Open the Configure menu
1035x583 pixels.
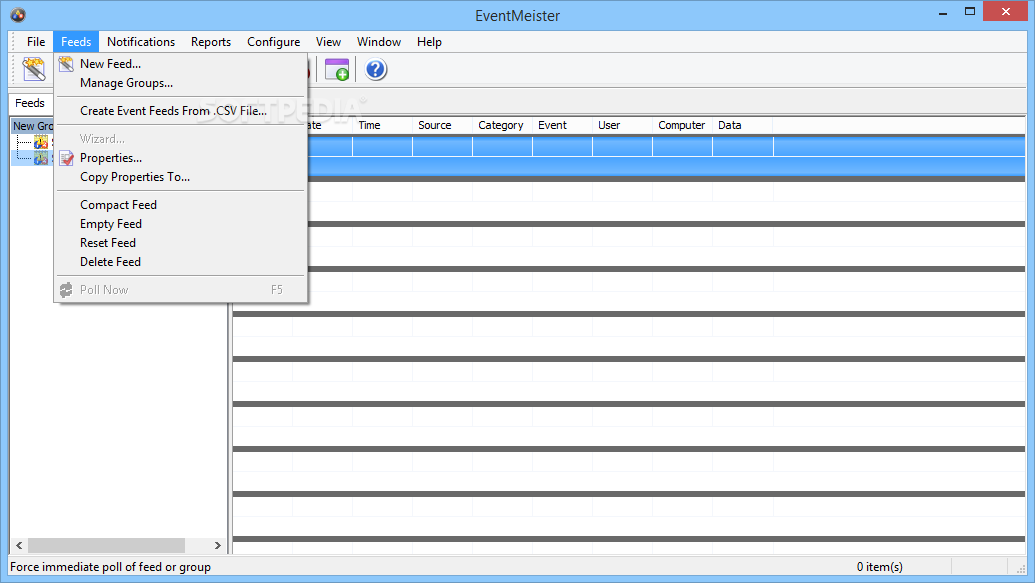click(x=273, y=42)
